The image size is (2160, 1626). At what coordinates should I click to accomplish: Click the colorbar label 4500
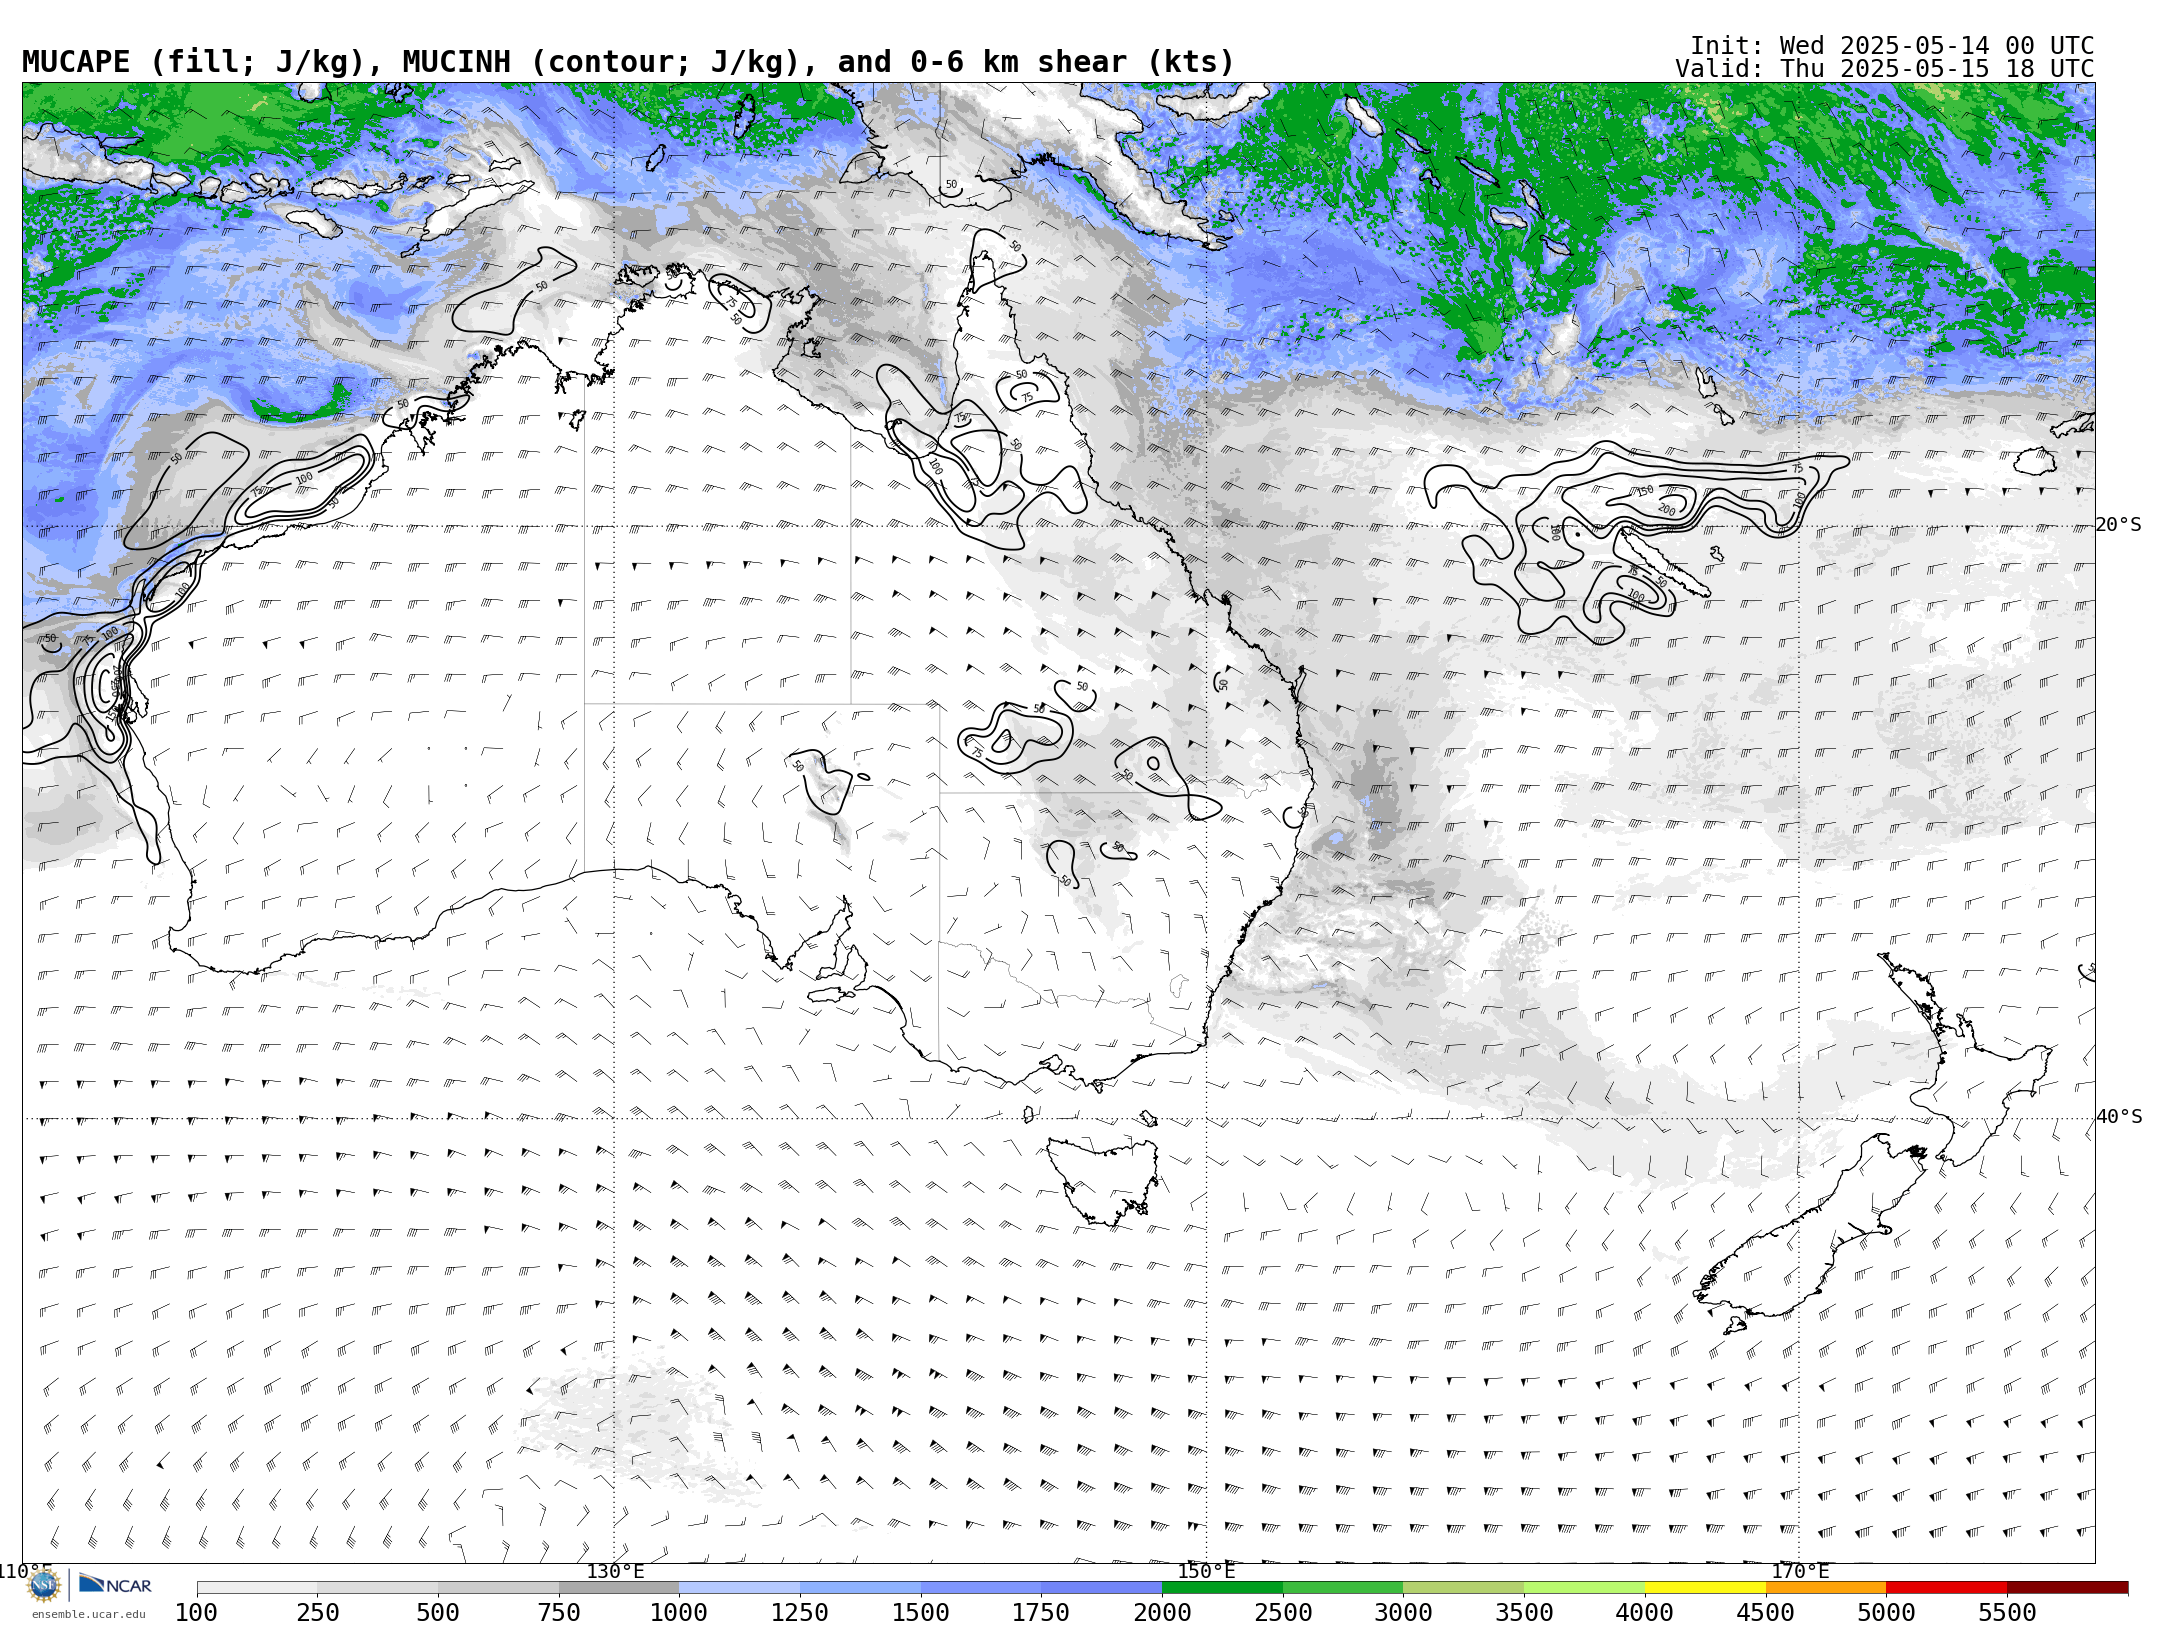[x=1765, y=1612]
